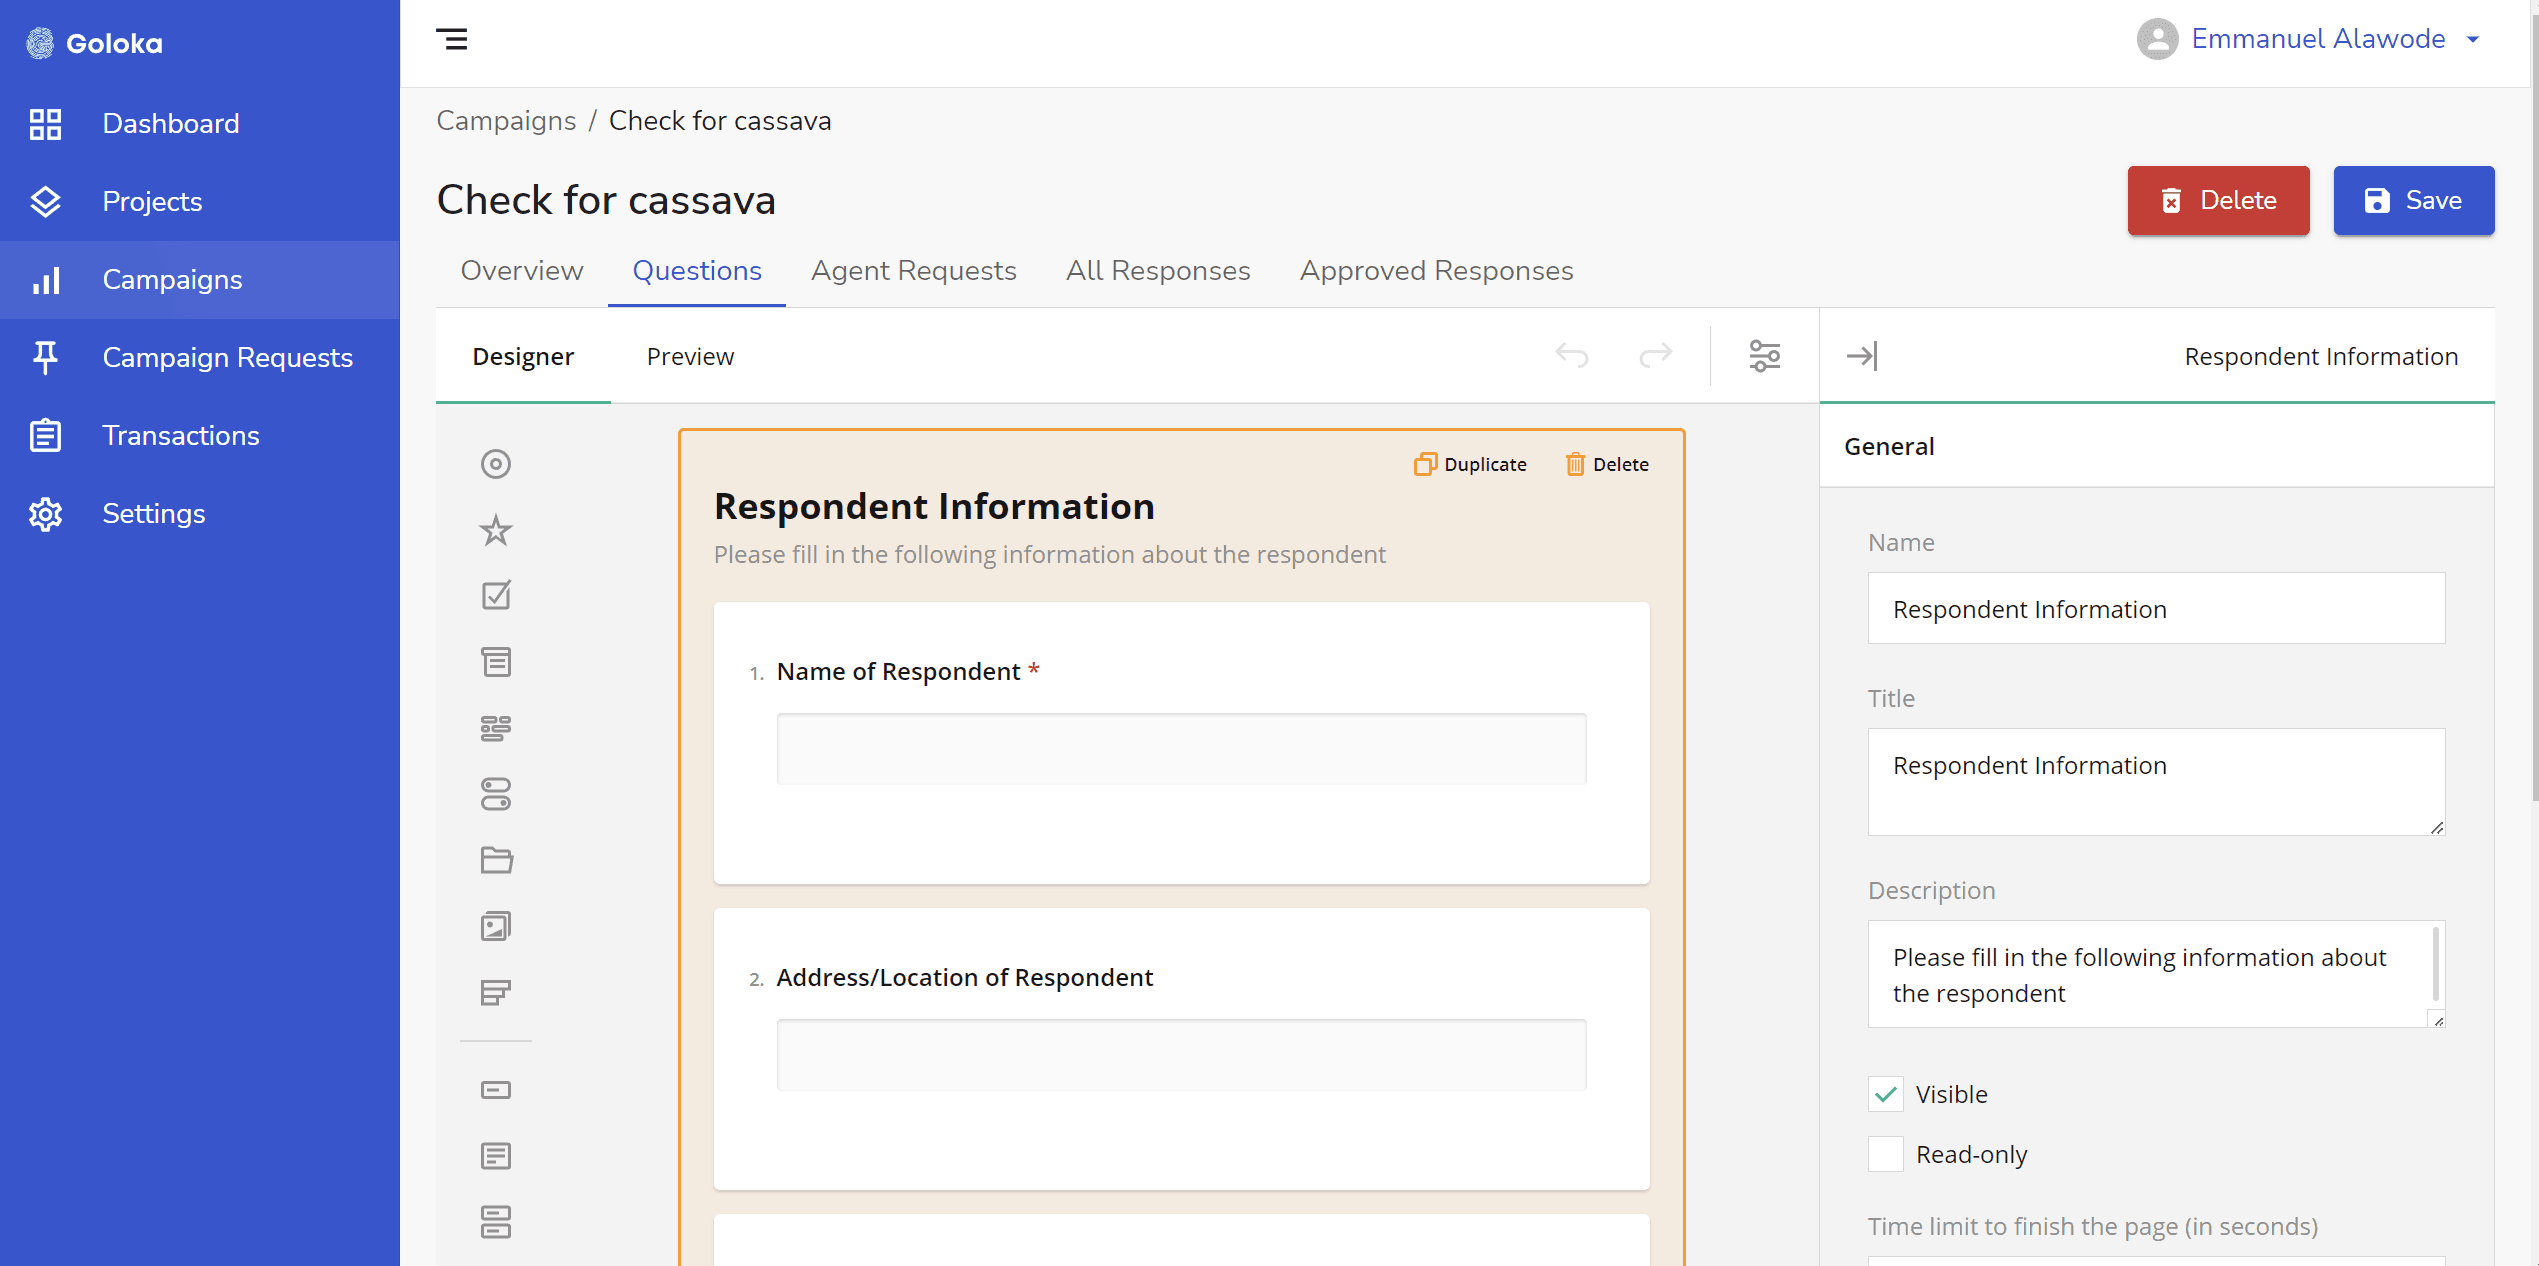This screenshot has height=1266, width=2539.
Task: Collapse the General properties section
Action: [1889, 446]
